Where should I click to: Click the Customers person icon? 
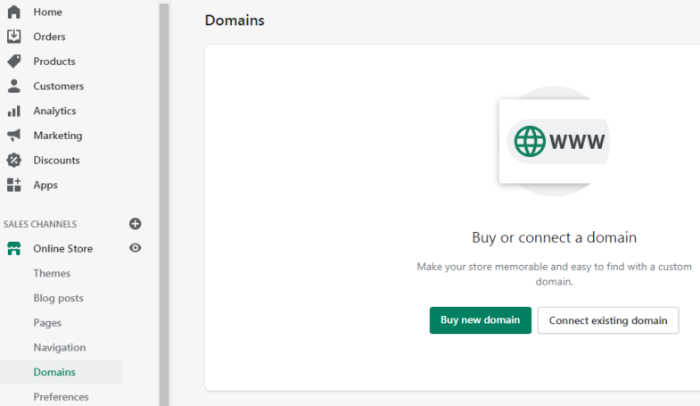(x=14, y=86)
